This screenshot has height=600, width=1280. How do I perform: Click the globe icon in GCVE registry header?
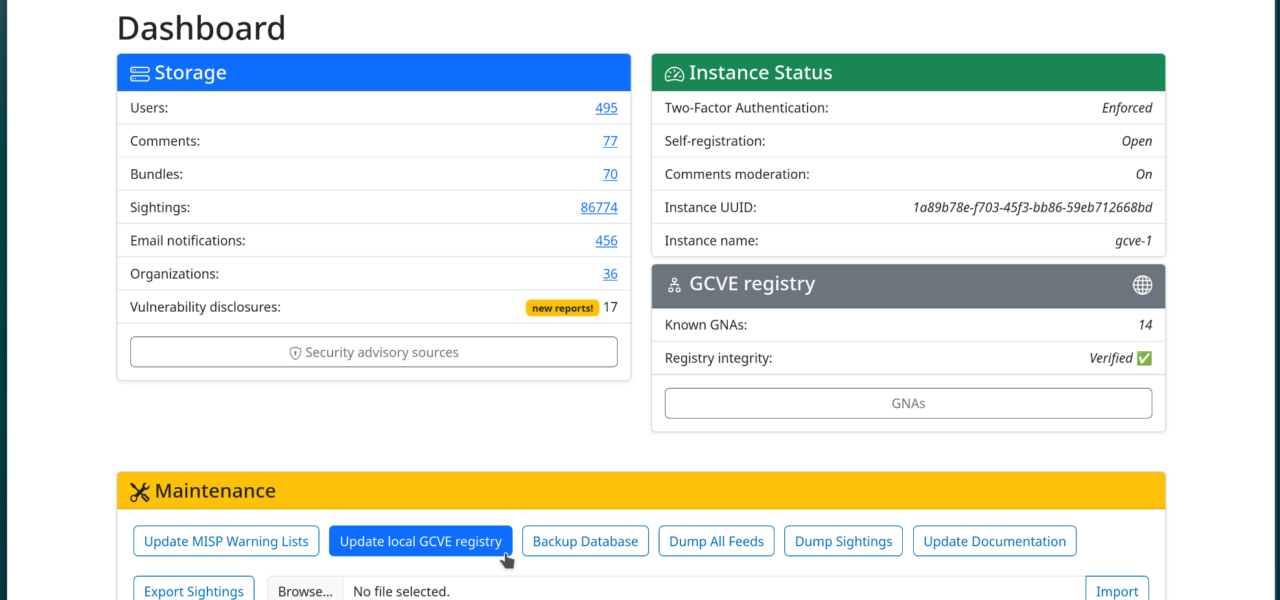pos(1141,285)
